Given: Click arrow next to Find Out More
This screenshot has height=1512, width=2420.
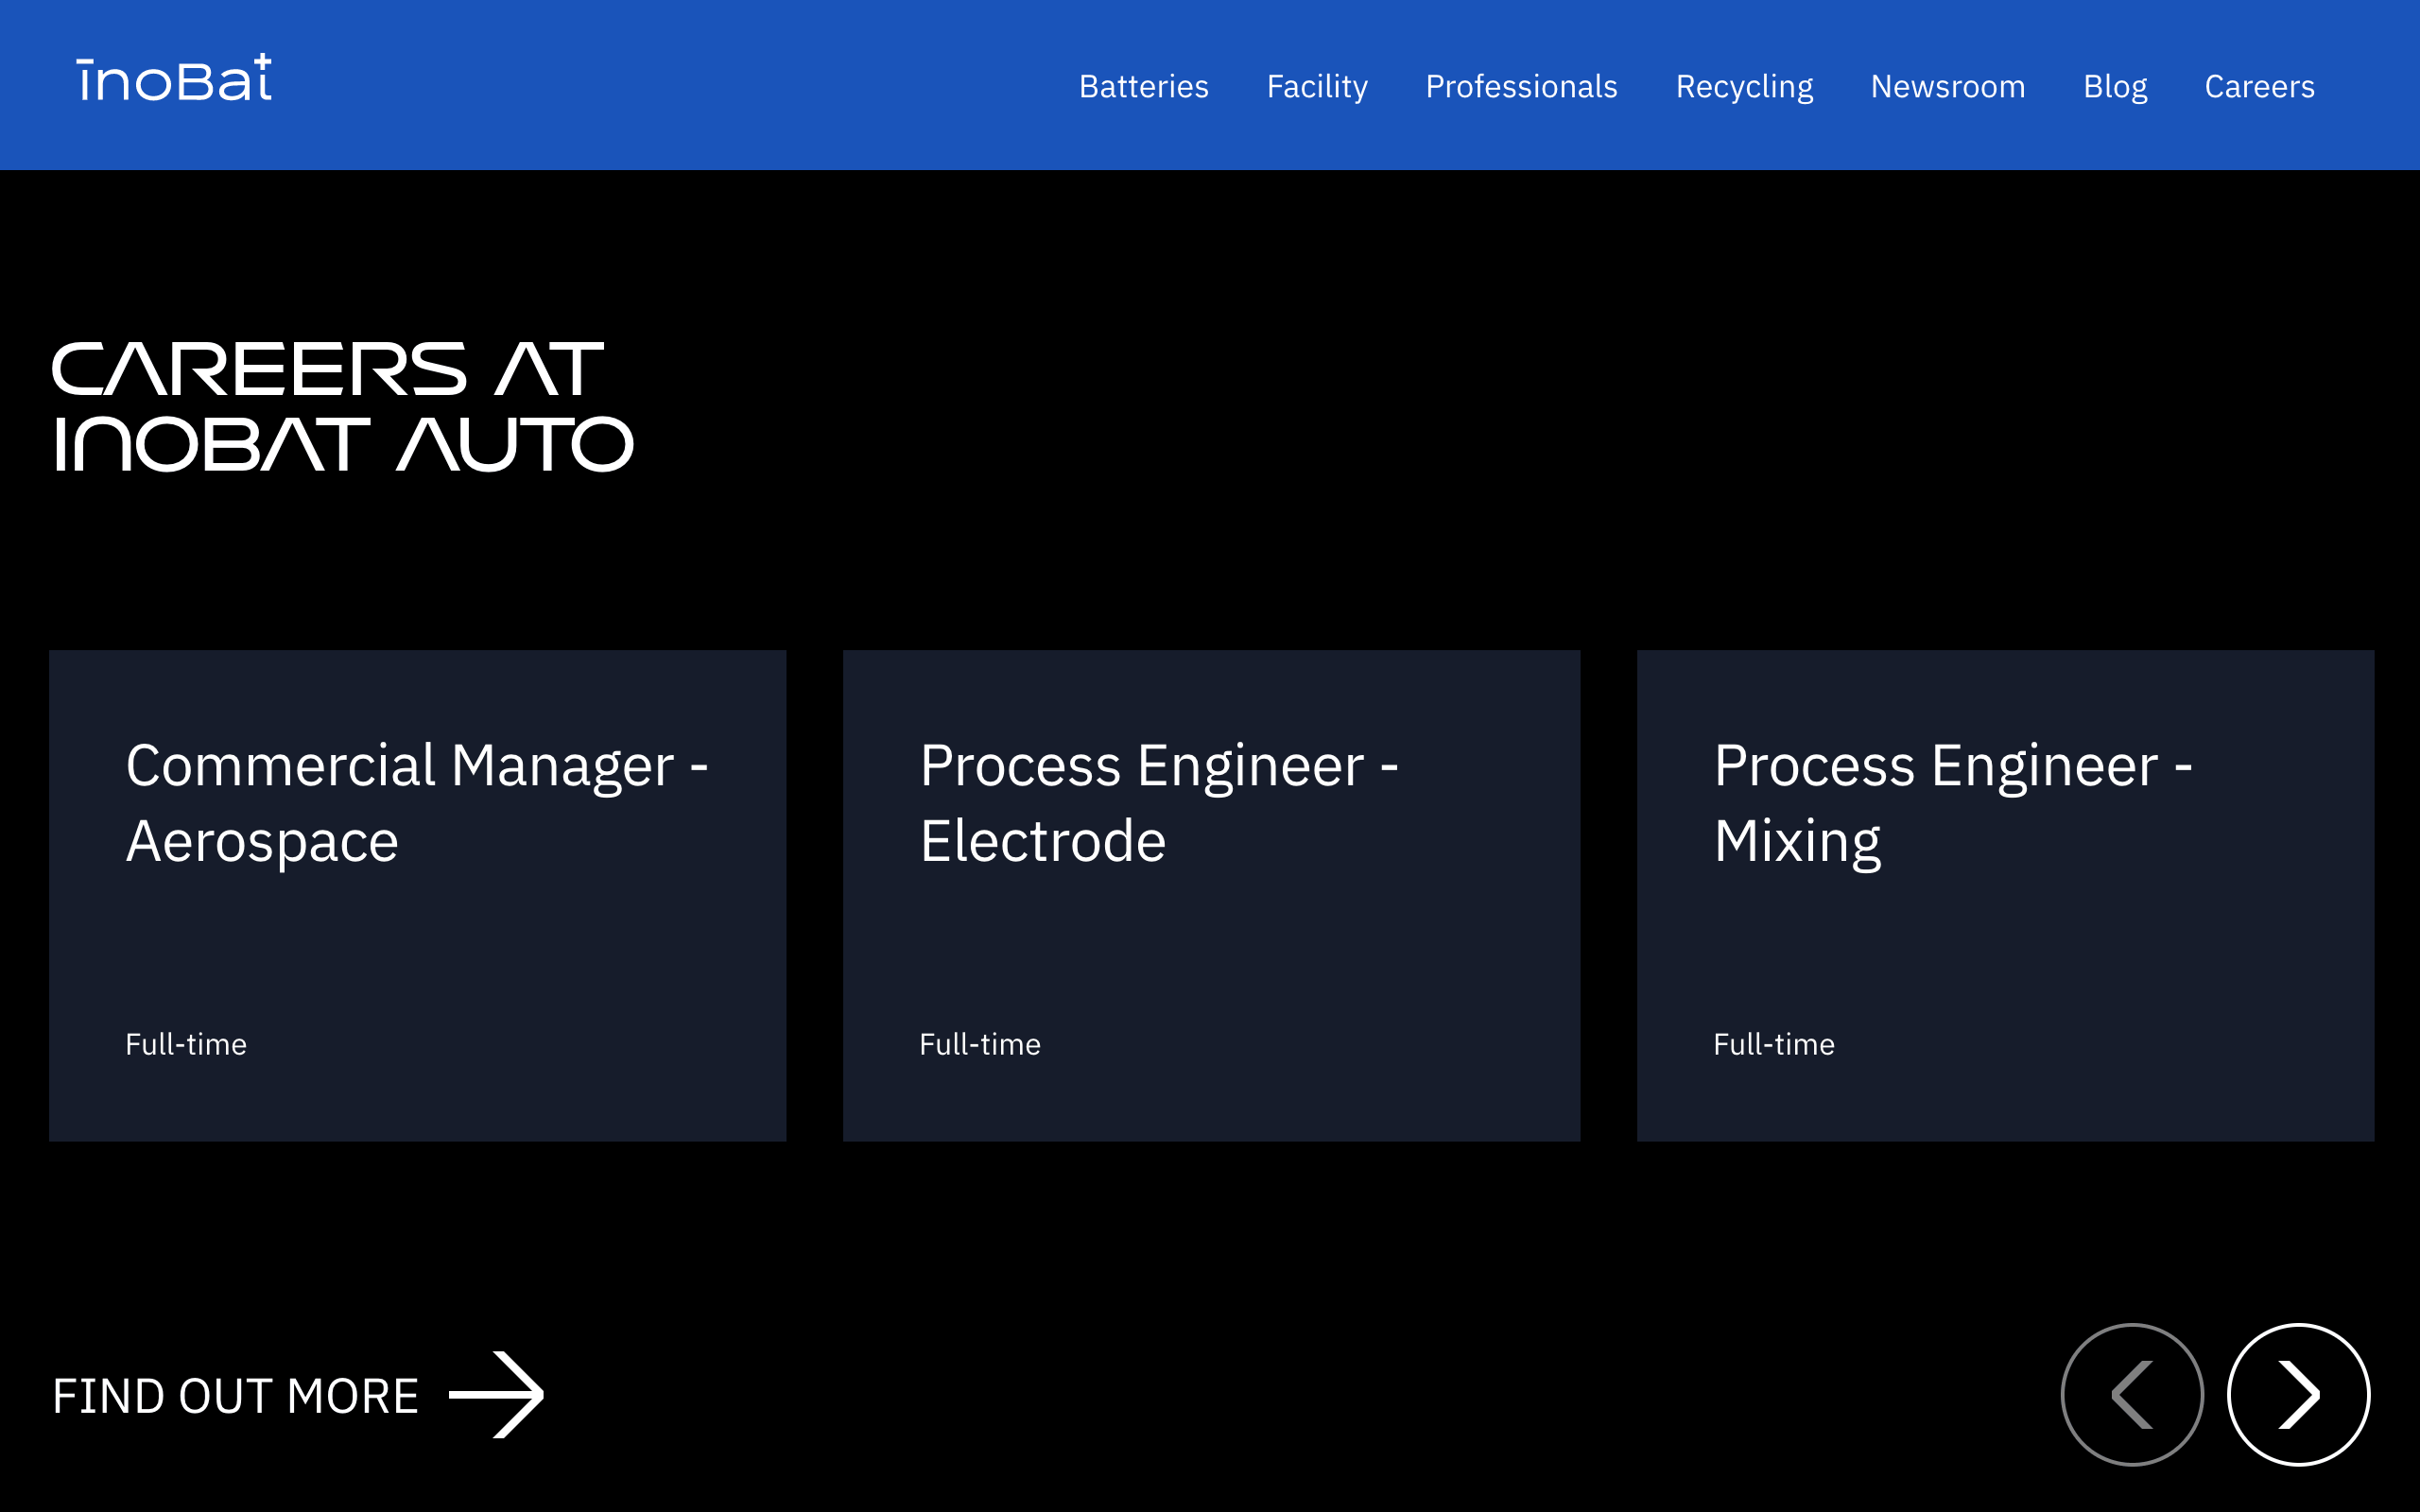Looking at the screenshot, I should pyautogui.click(x=496, y=1394).
